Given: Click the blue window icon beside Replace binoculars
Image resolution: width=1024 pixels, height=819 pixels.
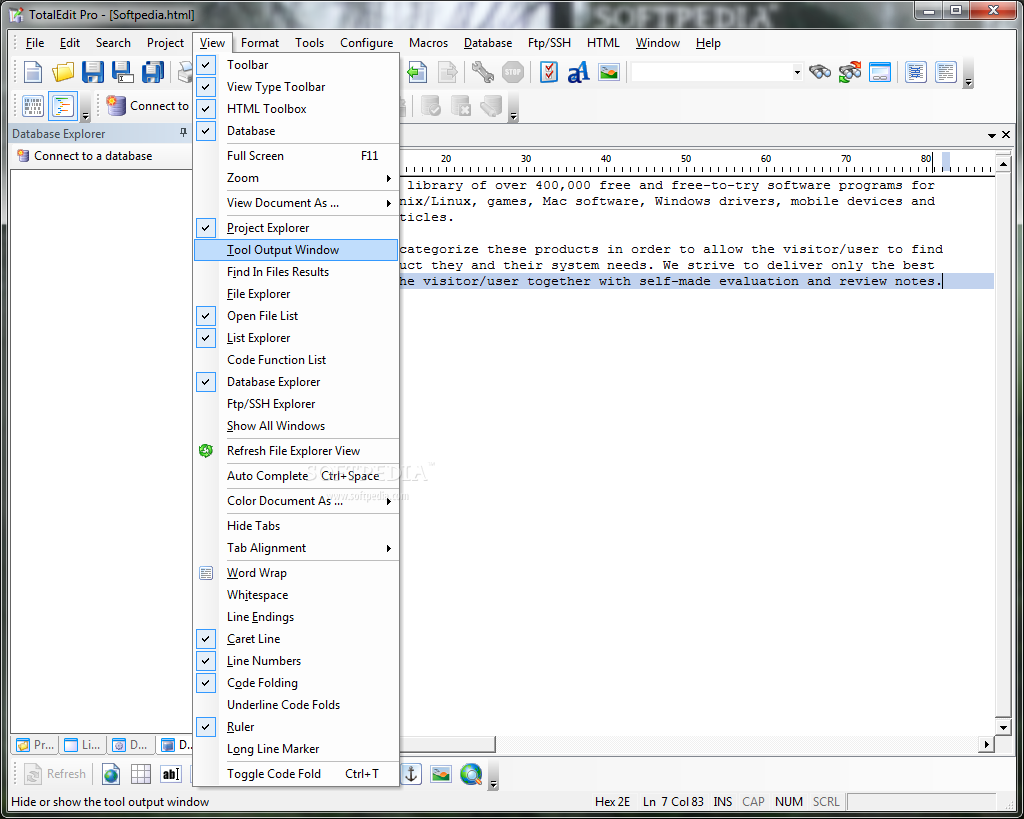Looking at the screenshot, I should (880, 72).
